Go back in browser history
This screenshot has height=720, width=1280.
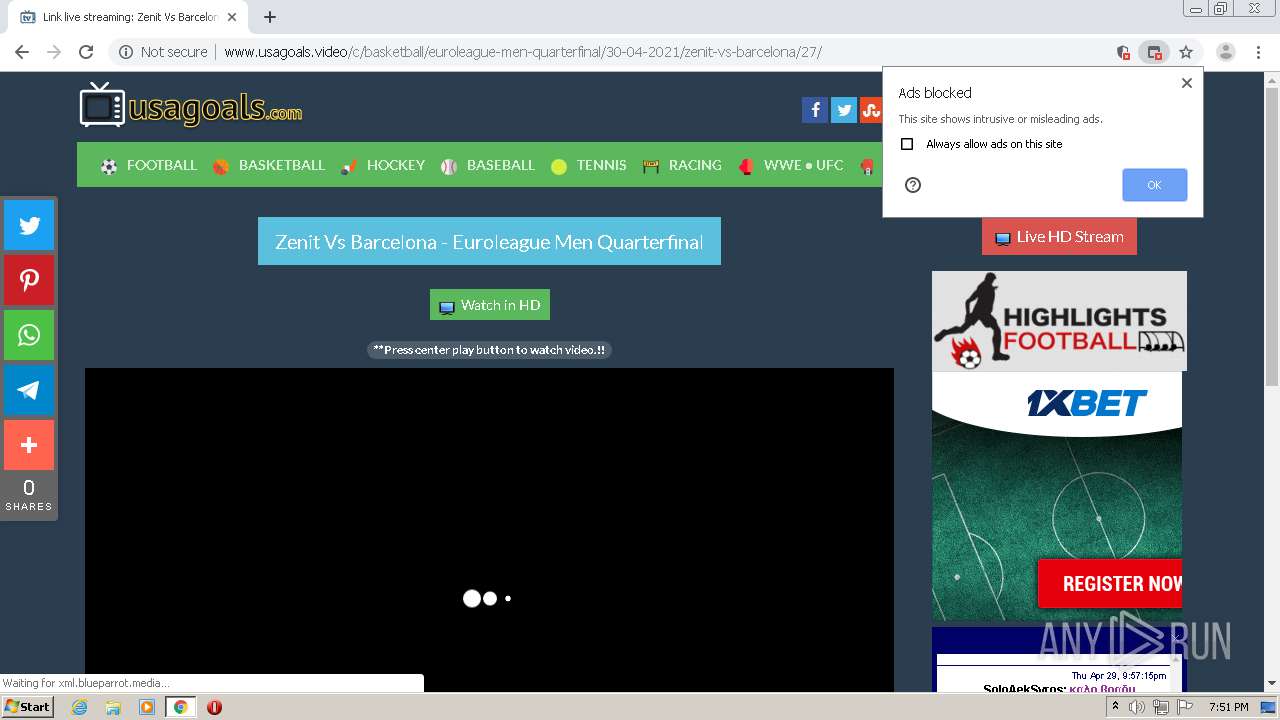(x=22, y=52)
